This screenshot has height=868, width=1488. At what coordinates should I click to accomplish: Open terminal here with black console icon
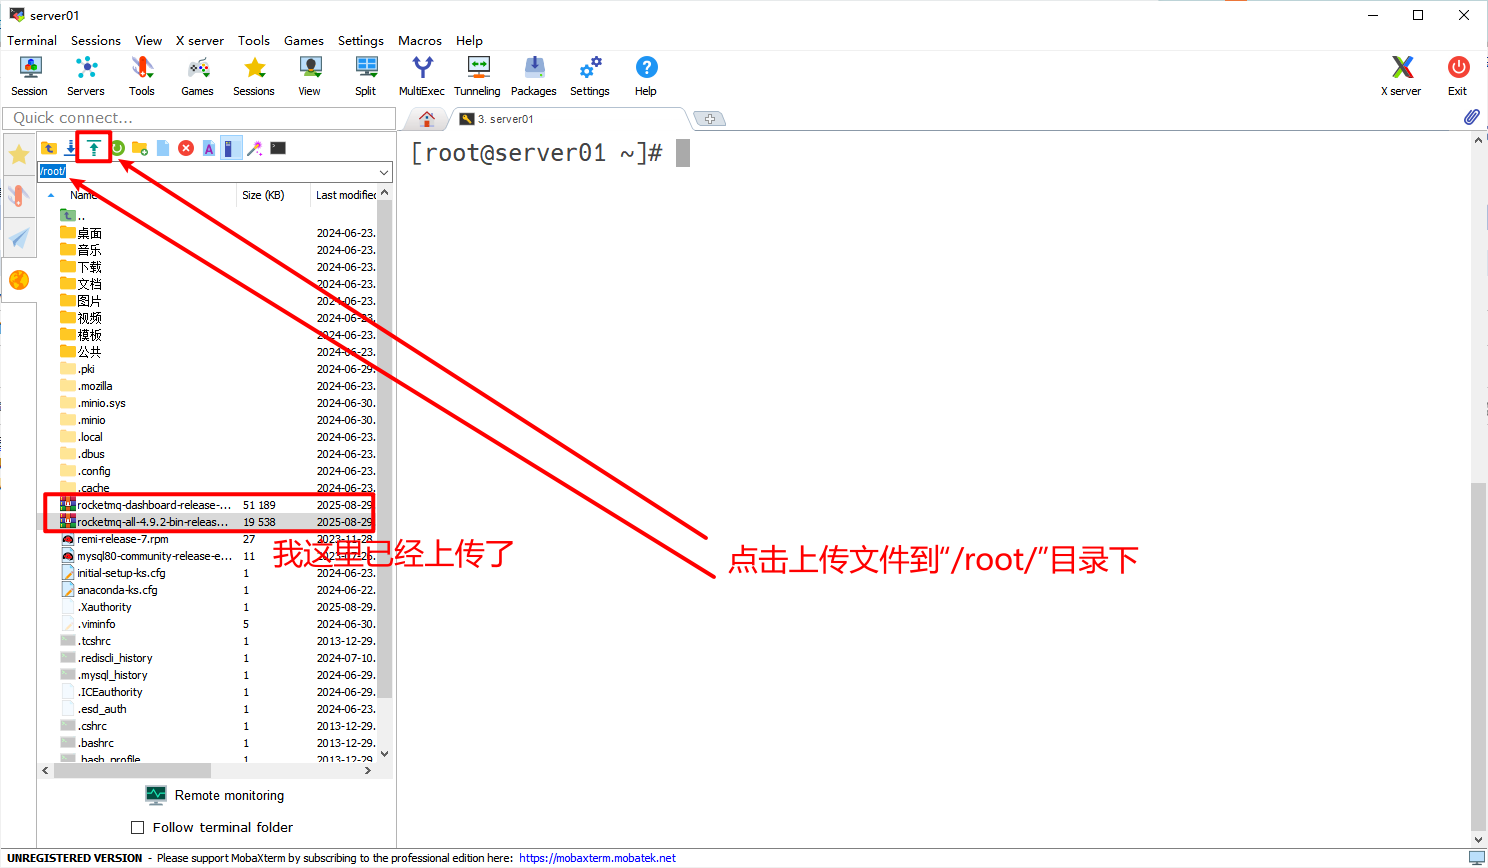278,148
